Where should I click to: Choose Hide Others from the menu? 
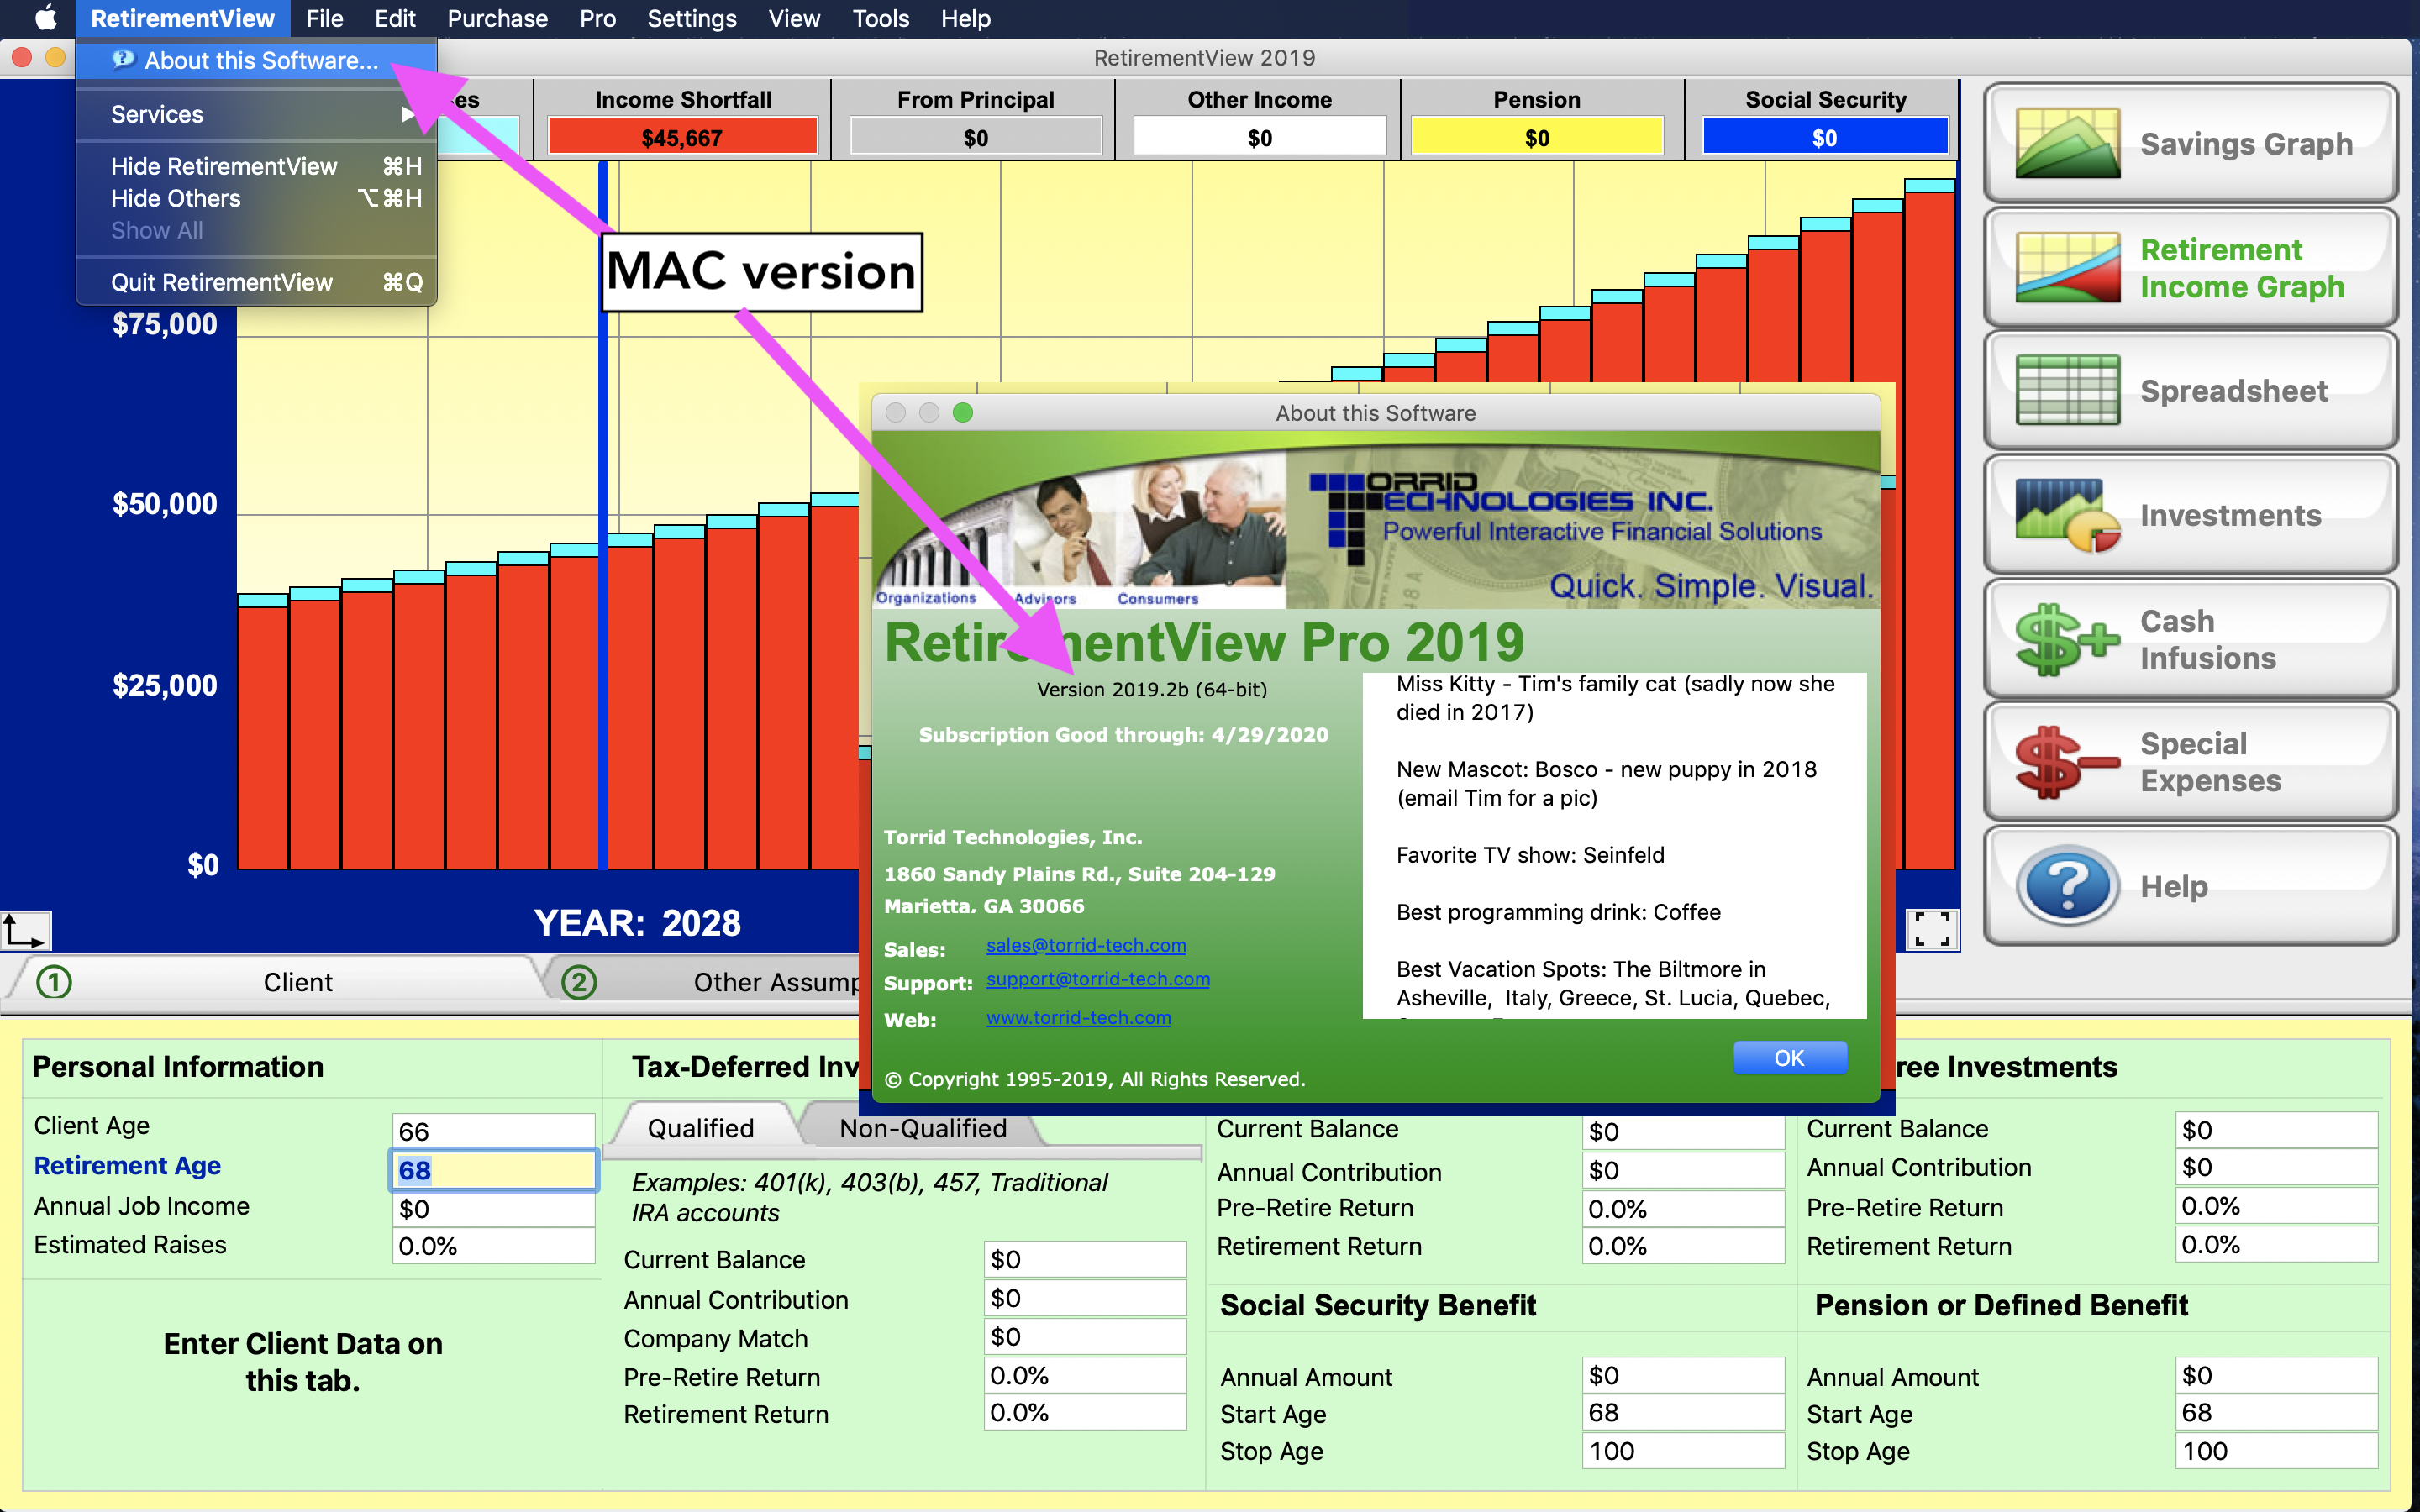click(257, 198)
